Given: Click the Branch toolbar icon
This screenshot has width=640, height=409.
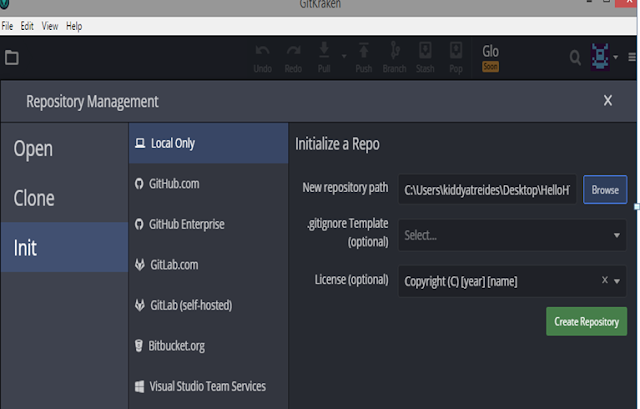Looking at the screenshot, I should [395, 58].
